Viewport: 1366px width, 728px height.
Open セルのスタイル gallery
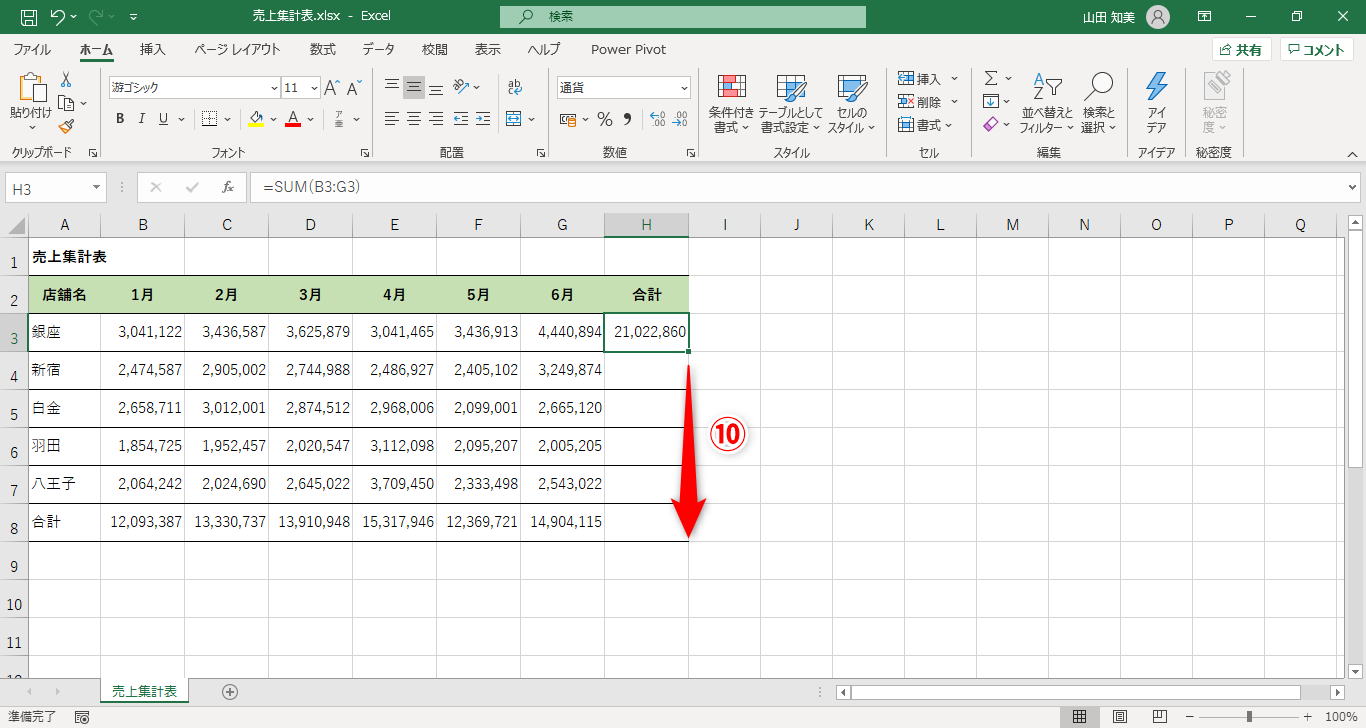[851, 103]
